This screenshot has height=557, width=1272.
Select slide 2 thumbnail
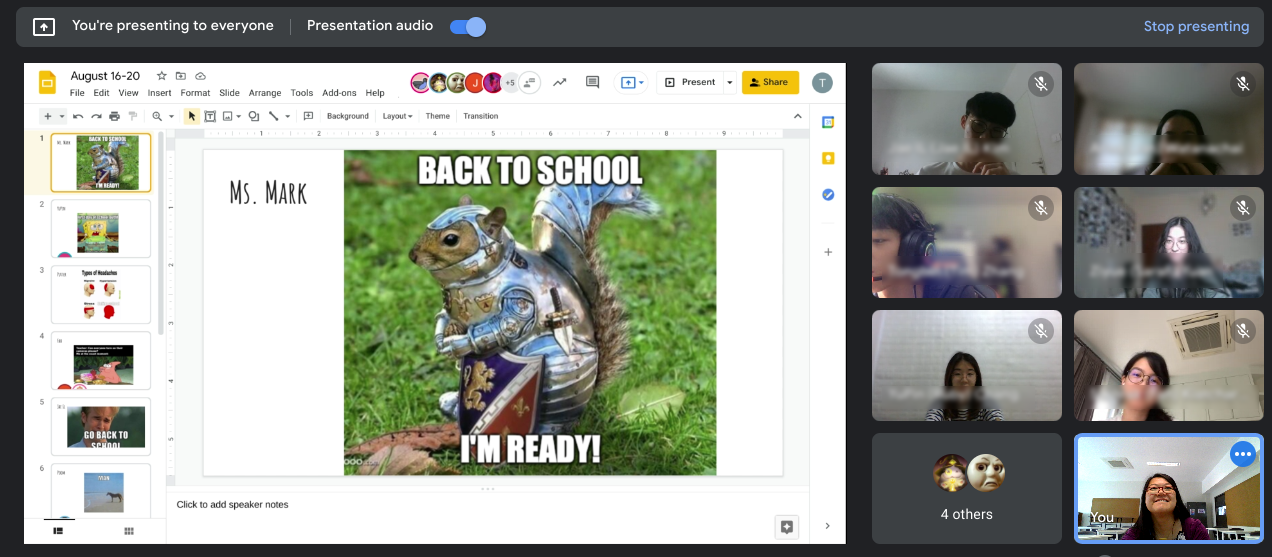(101, 228)
